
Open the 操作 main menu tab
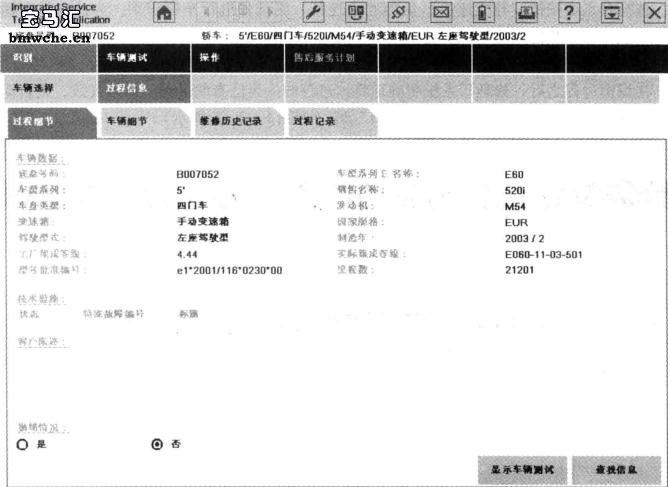[238, 58]
